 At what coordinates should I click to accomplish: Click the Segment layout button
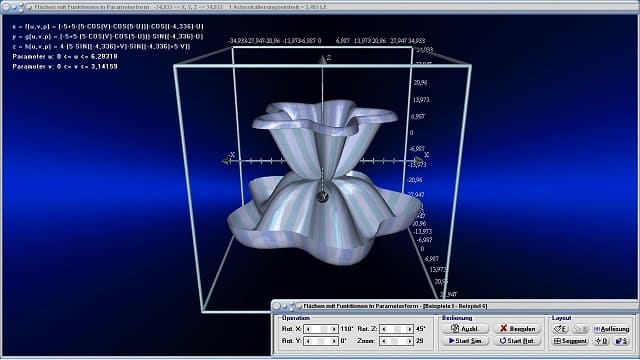pos(570,340)
